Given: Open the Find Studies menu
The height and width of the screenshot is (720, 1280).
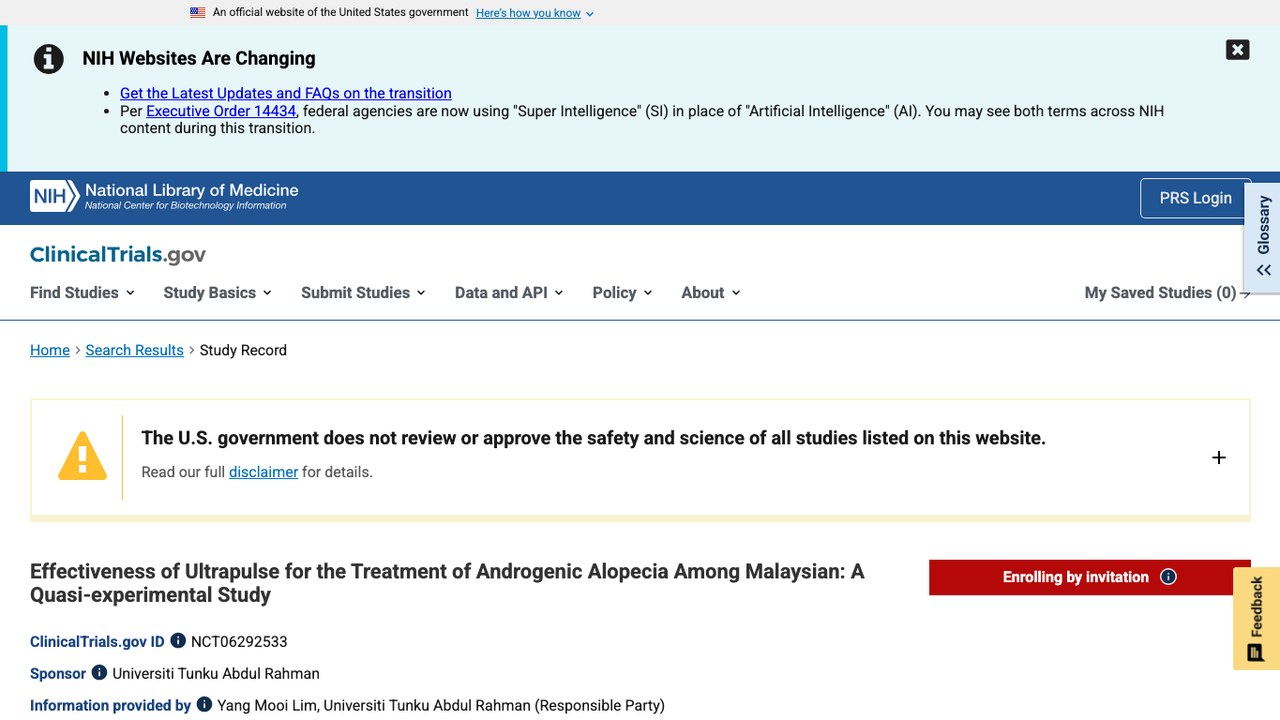Looking at the screenshot, I should pyautogui.click(x=82, y=292).
